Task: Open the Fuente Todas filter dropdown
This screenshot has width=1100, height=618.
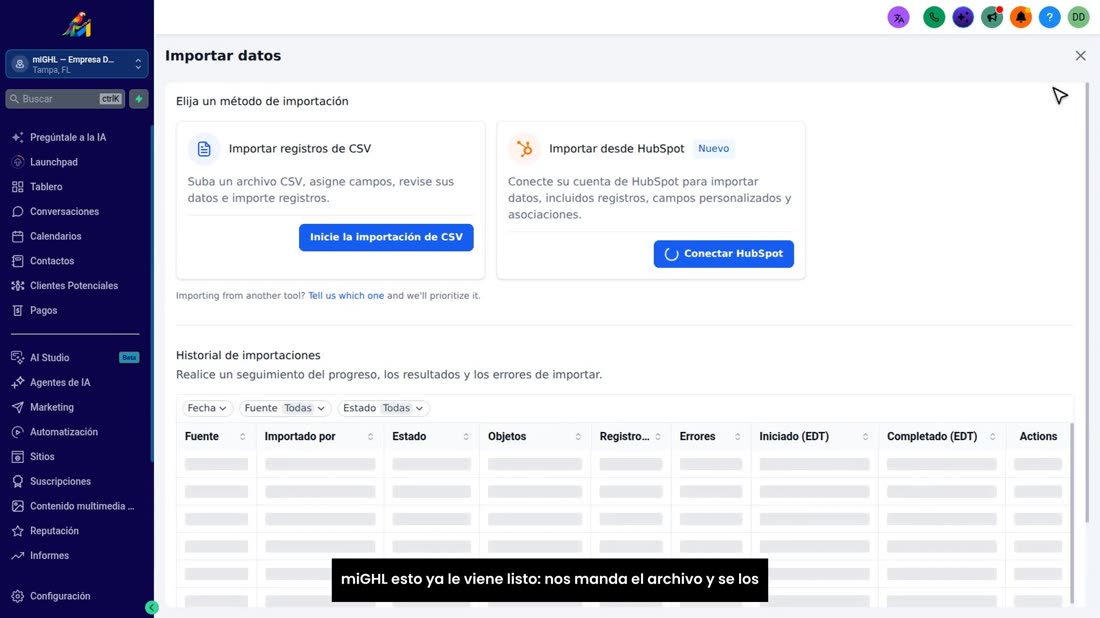Action: coord(284,408)
